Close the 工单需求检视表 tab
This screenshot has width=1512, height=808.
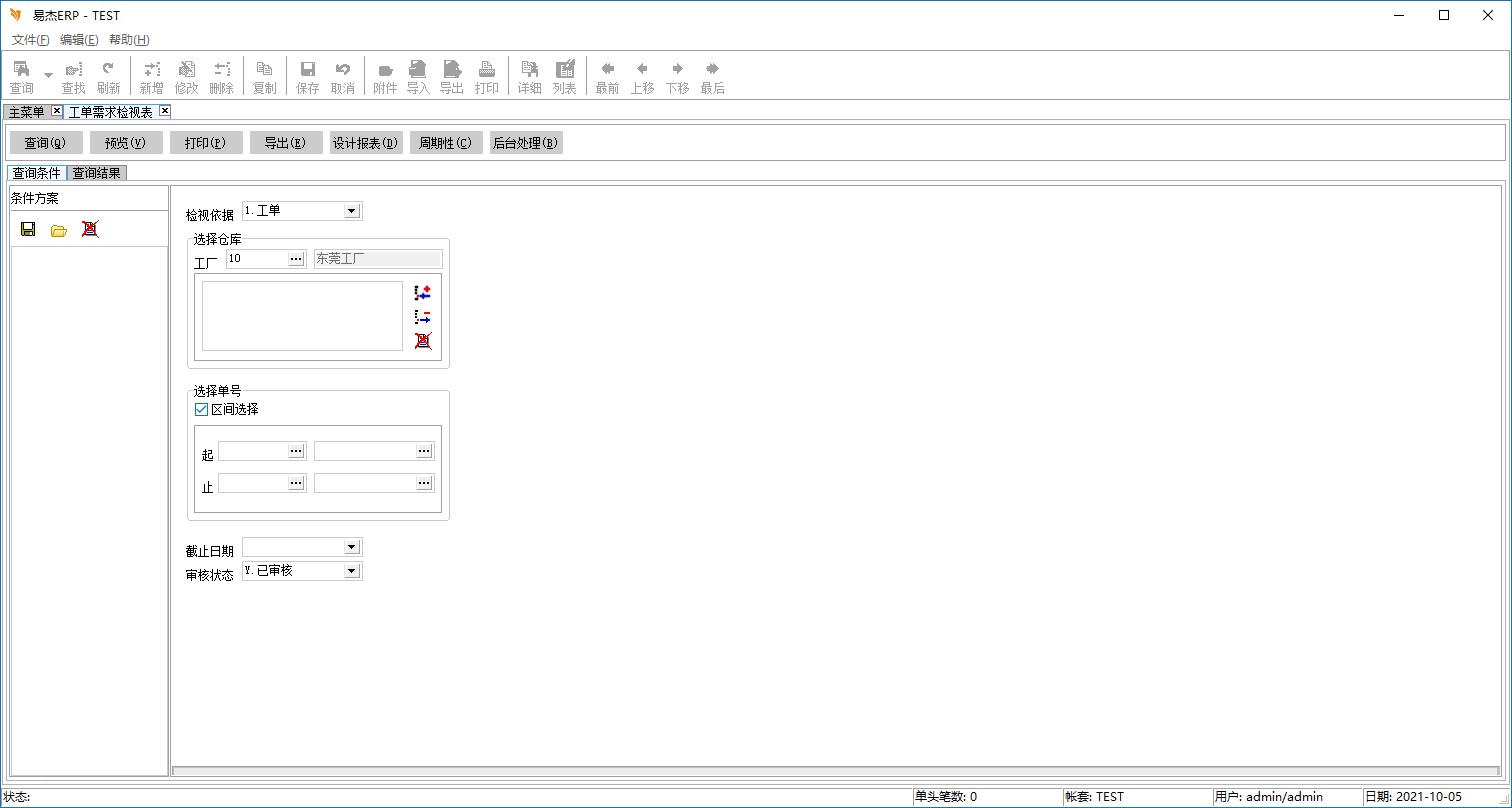[x=165, y=111]
